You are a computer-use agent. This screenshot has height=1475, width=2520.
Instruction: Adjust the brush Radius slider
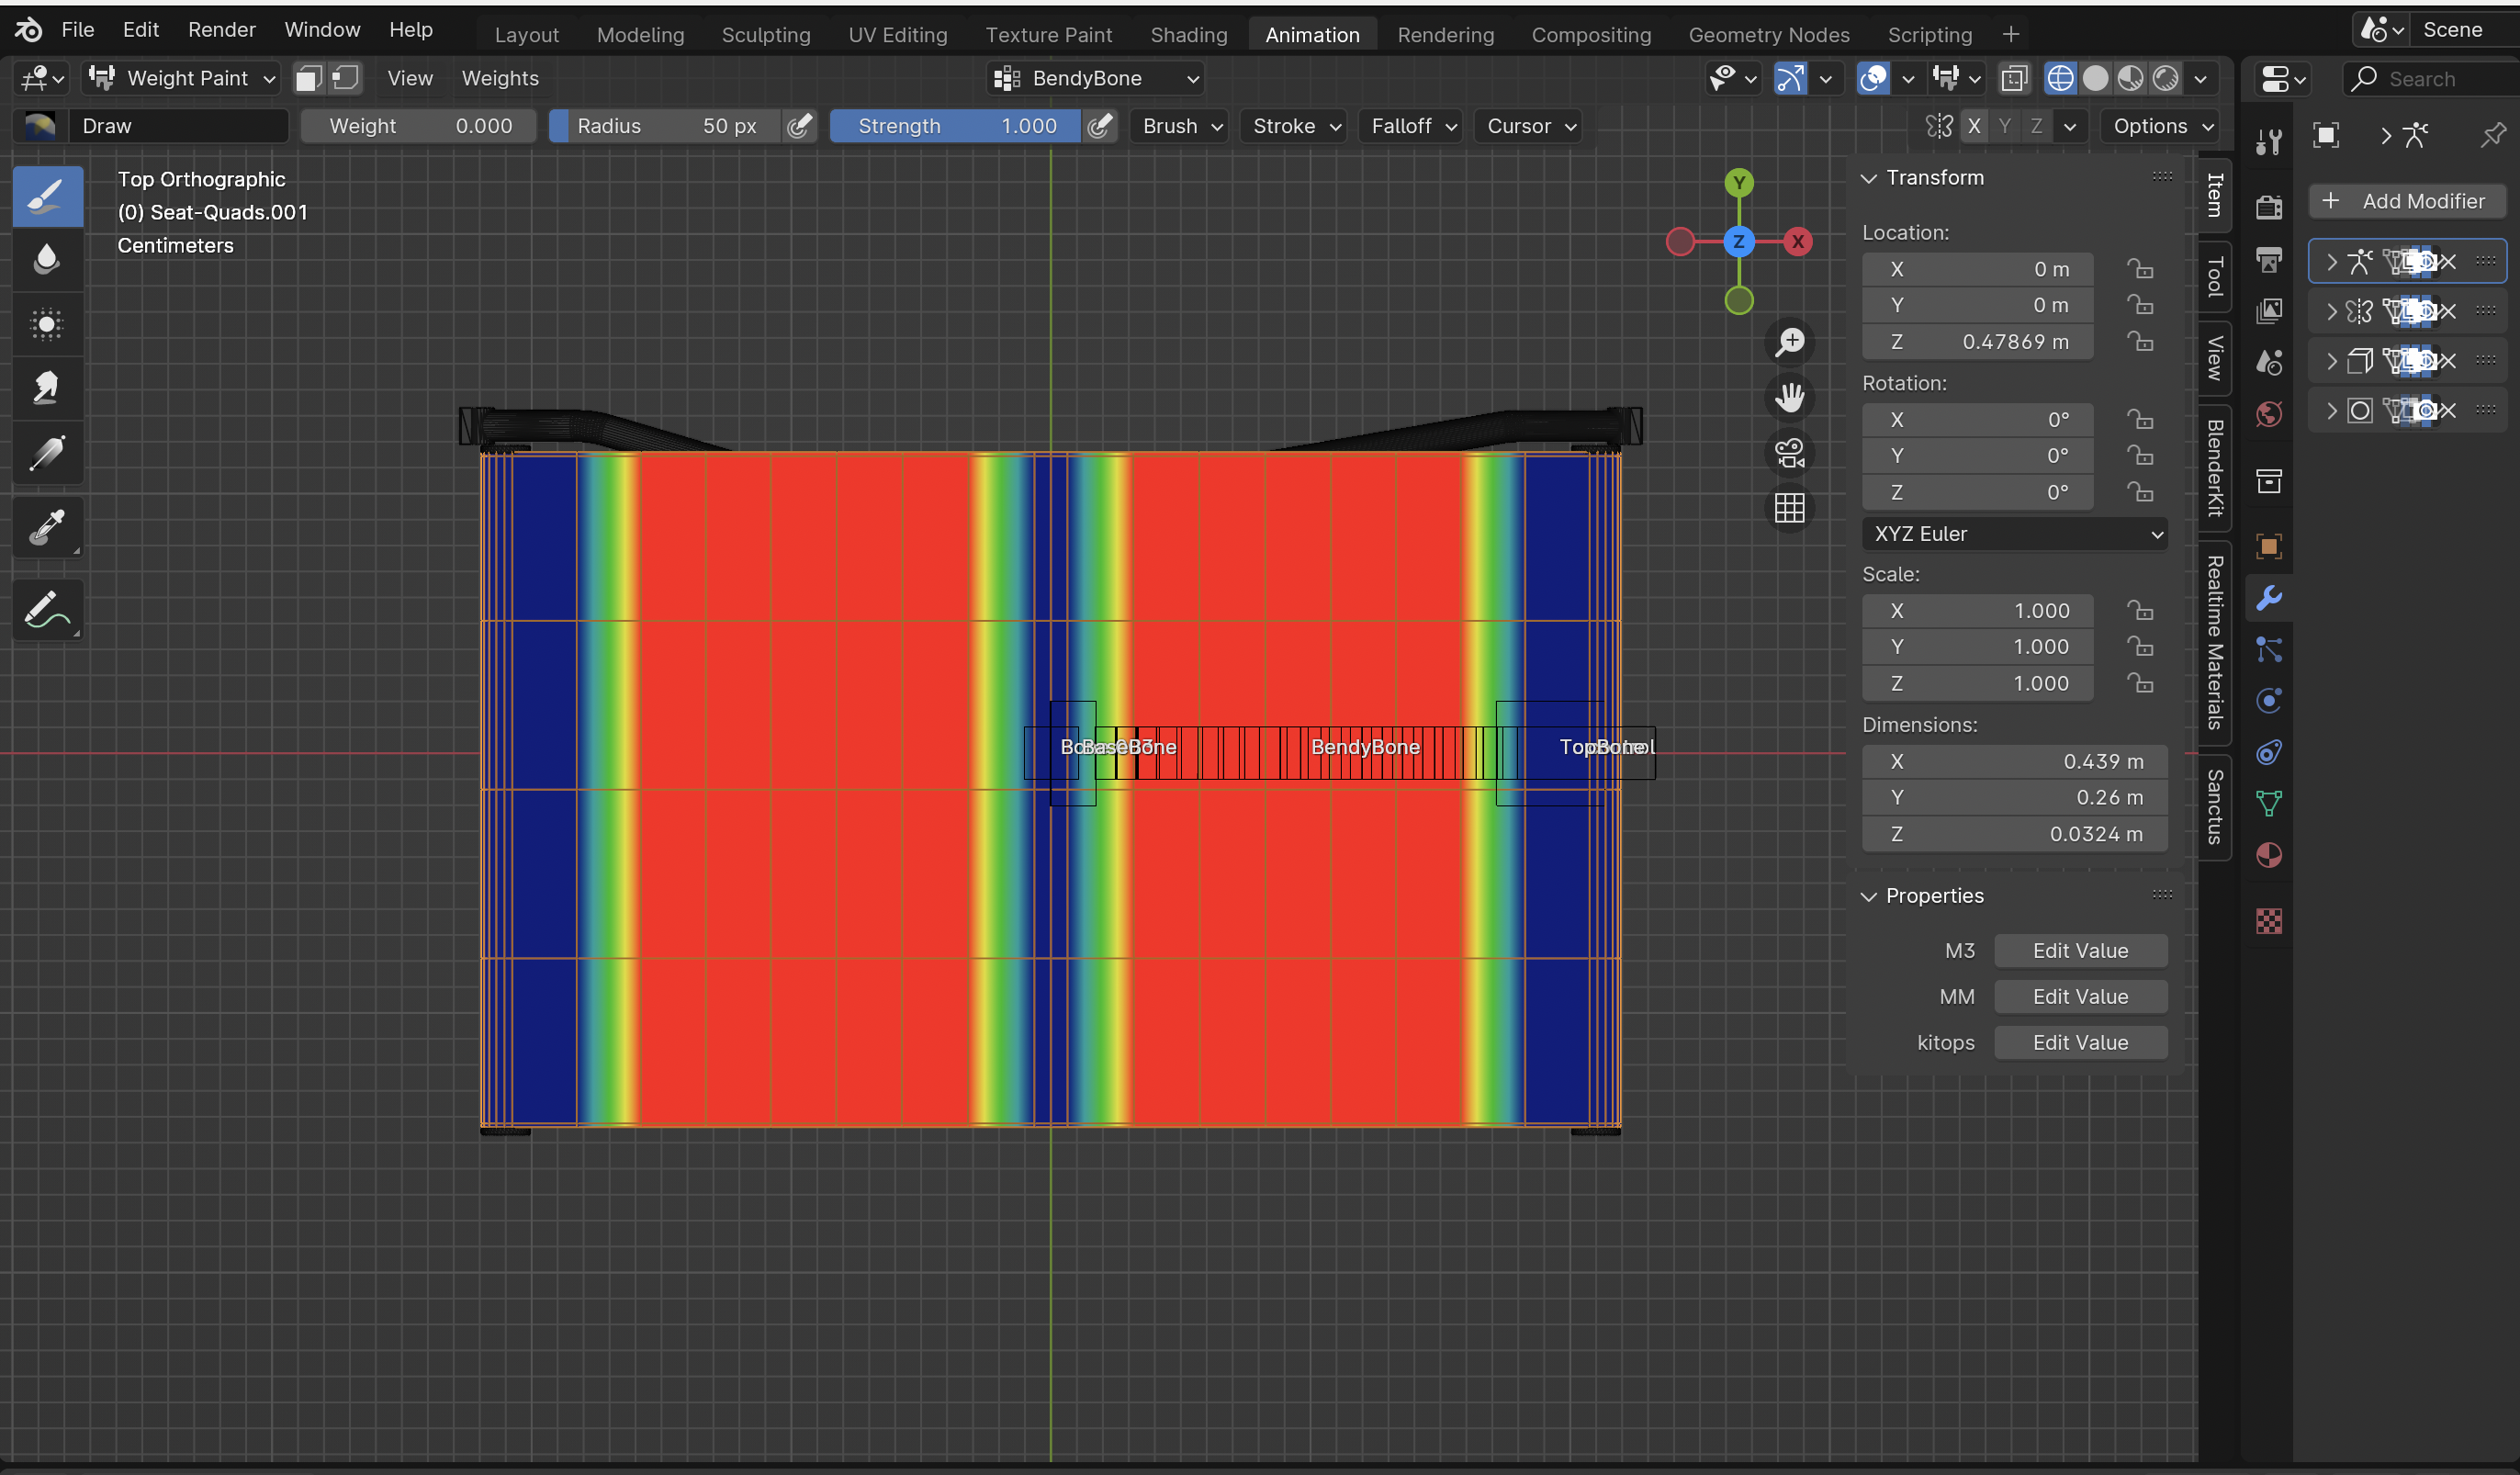(665, 126)
